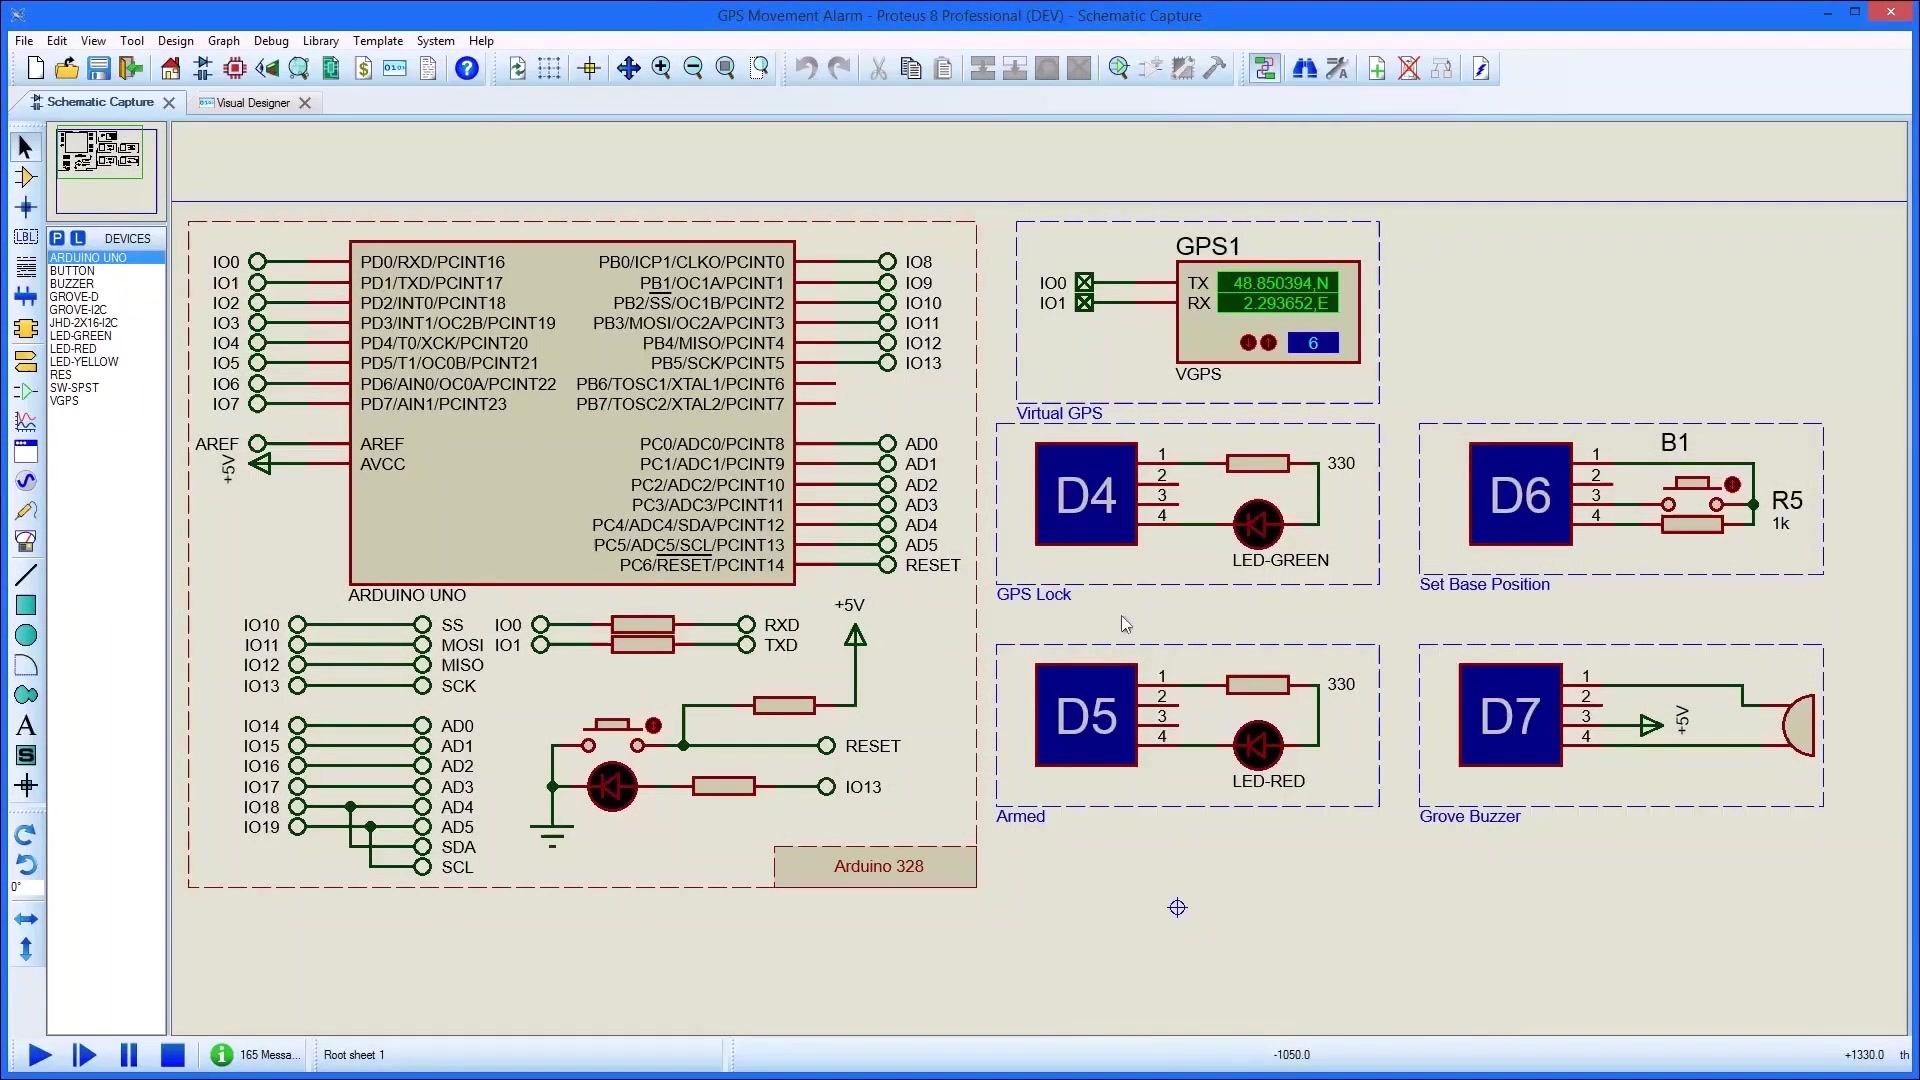
Task: Click the Remove Sheet red X icon
Action: tap(1409, 68)
